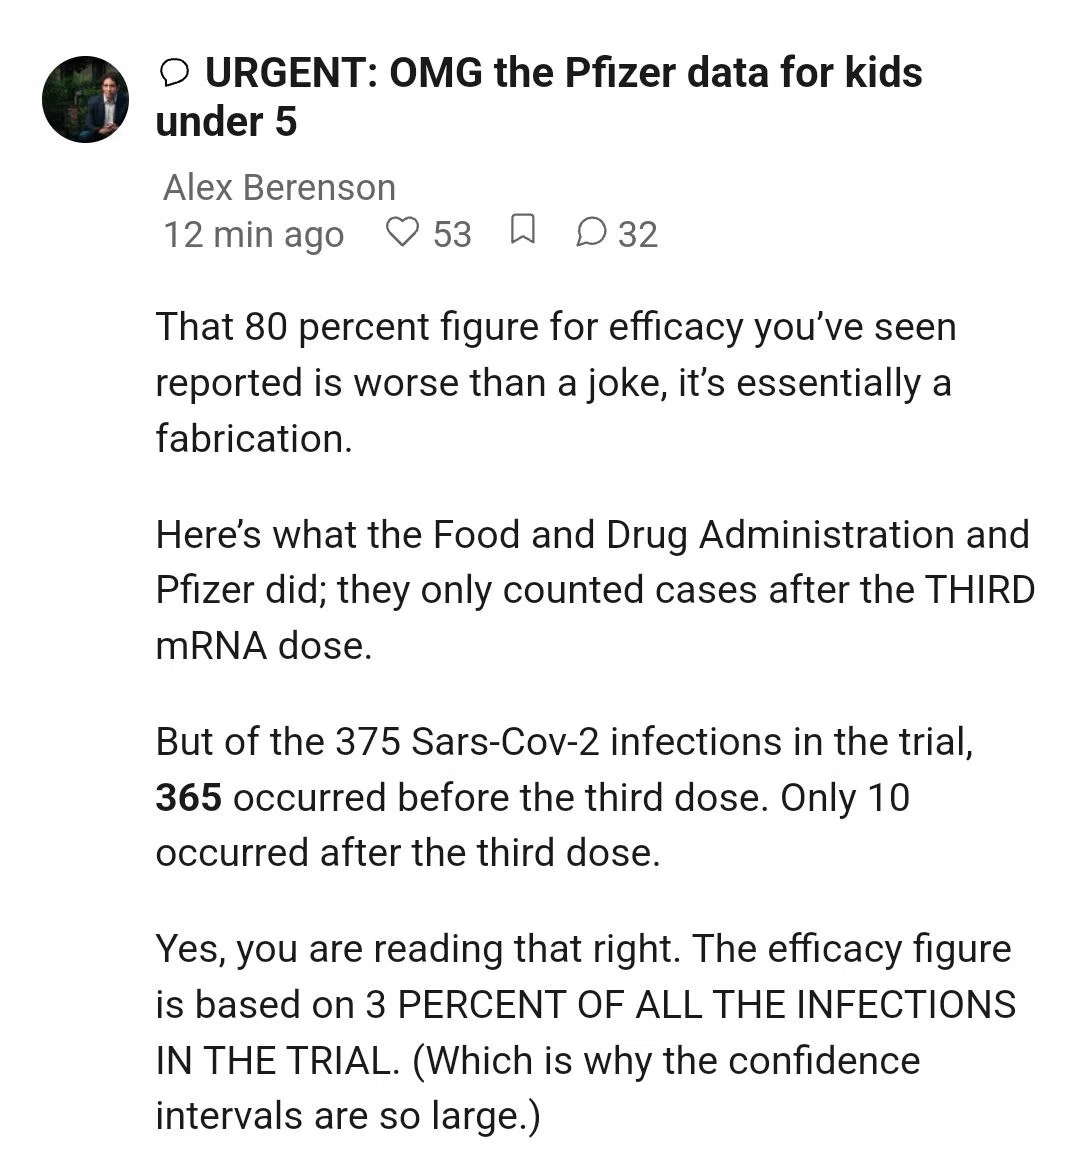1080x1162 pixels.
Task: Click the capitalized word 'THIRD'
Action: 980,591
